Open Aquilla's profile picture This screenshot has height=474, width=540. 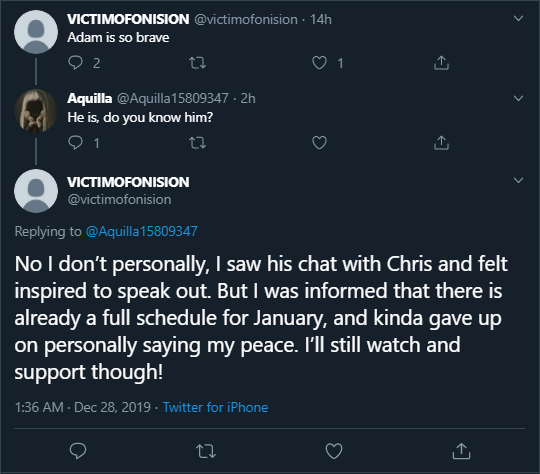tap(36, 111)
